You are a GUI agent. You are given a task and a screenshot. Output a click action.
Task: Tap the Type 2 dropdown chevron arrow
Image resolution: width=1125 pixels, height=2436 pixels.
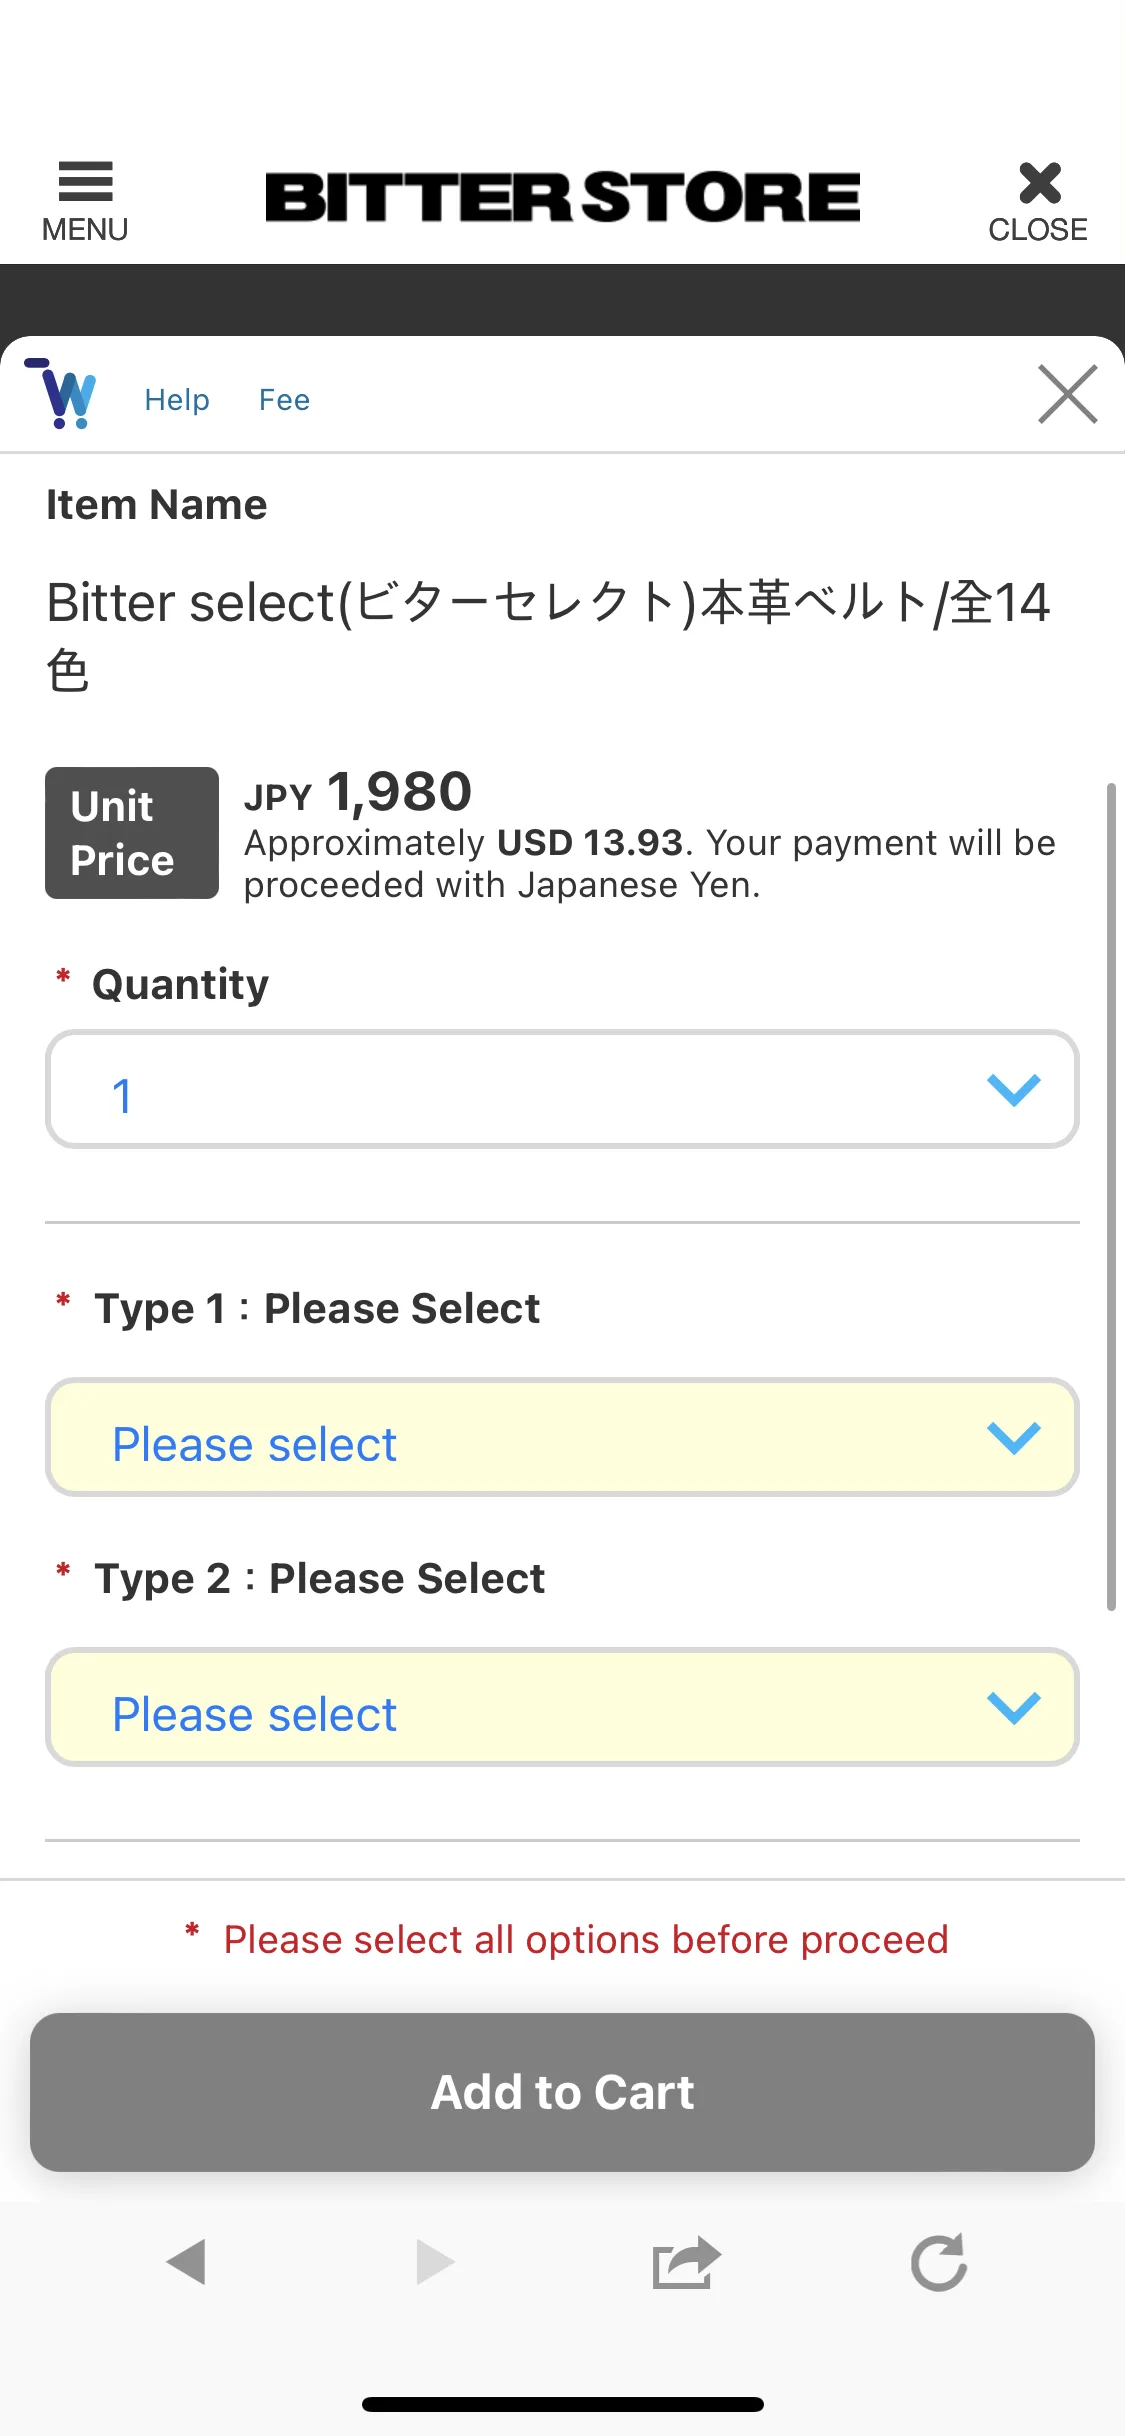pos(1014,1708)
